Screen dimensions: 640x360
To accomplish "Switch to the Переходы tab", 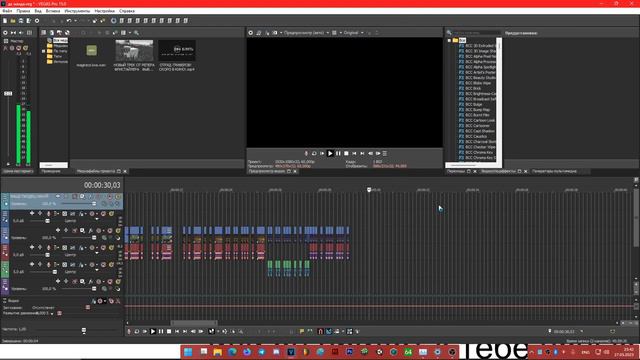I will [456, 171].
